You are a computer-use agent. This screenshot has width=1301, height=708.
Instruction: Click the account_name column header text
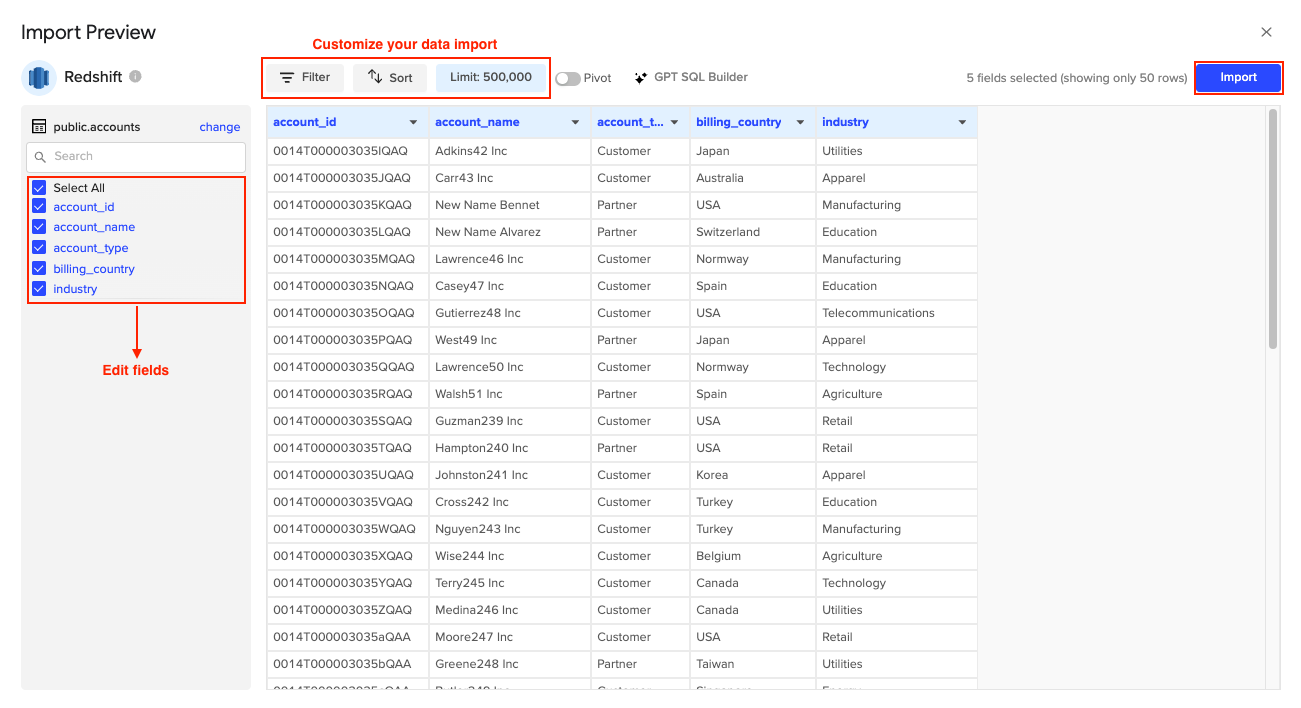pyautogui.click(x=477, y=122)
